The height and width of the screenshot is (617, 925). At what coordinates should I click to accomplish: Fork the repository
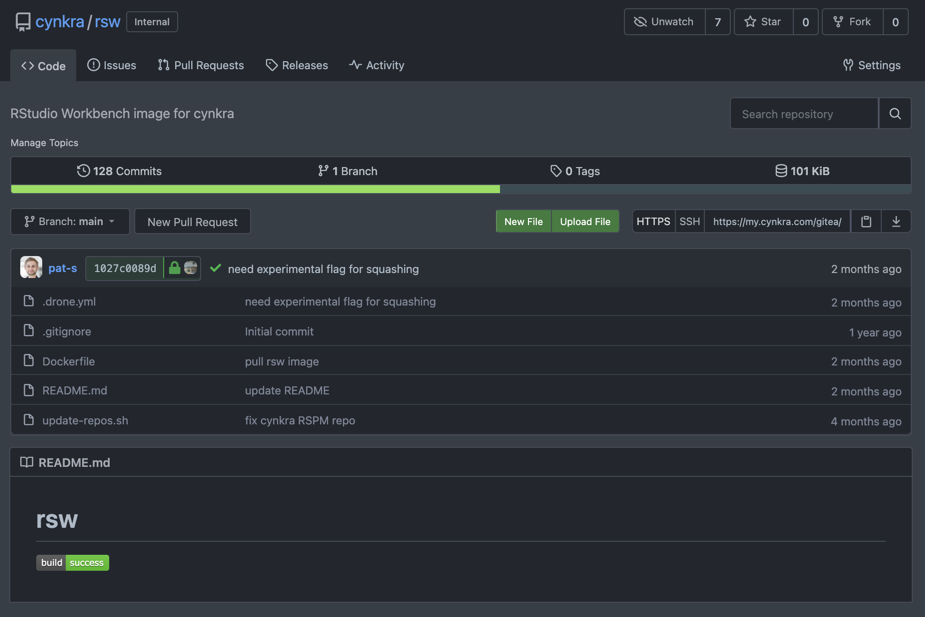(x=852, y=22)
